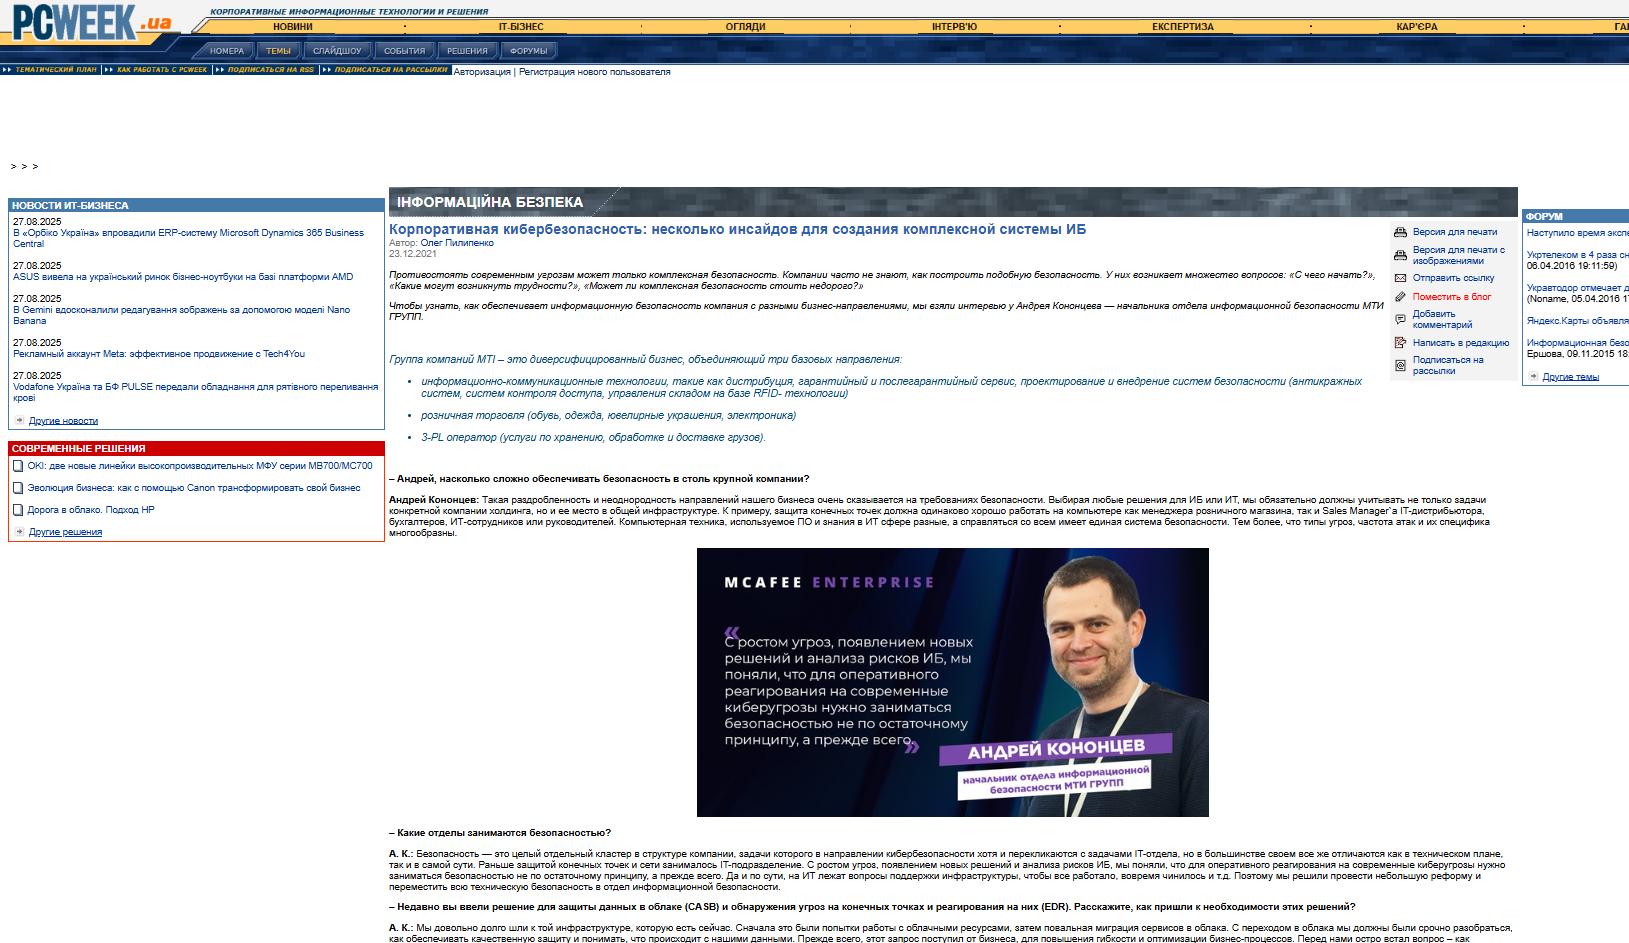Switch to the СЛАЙДШОУ tab
The height and width of the screenshot is (943, 1629).
point(337,51)
